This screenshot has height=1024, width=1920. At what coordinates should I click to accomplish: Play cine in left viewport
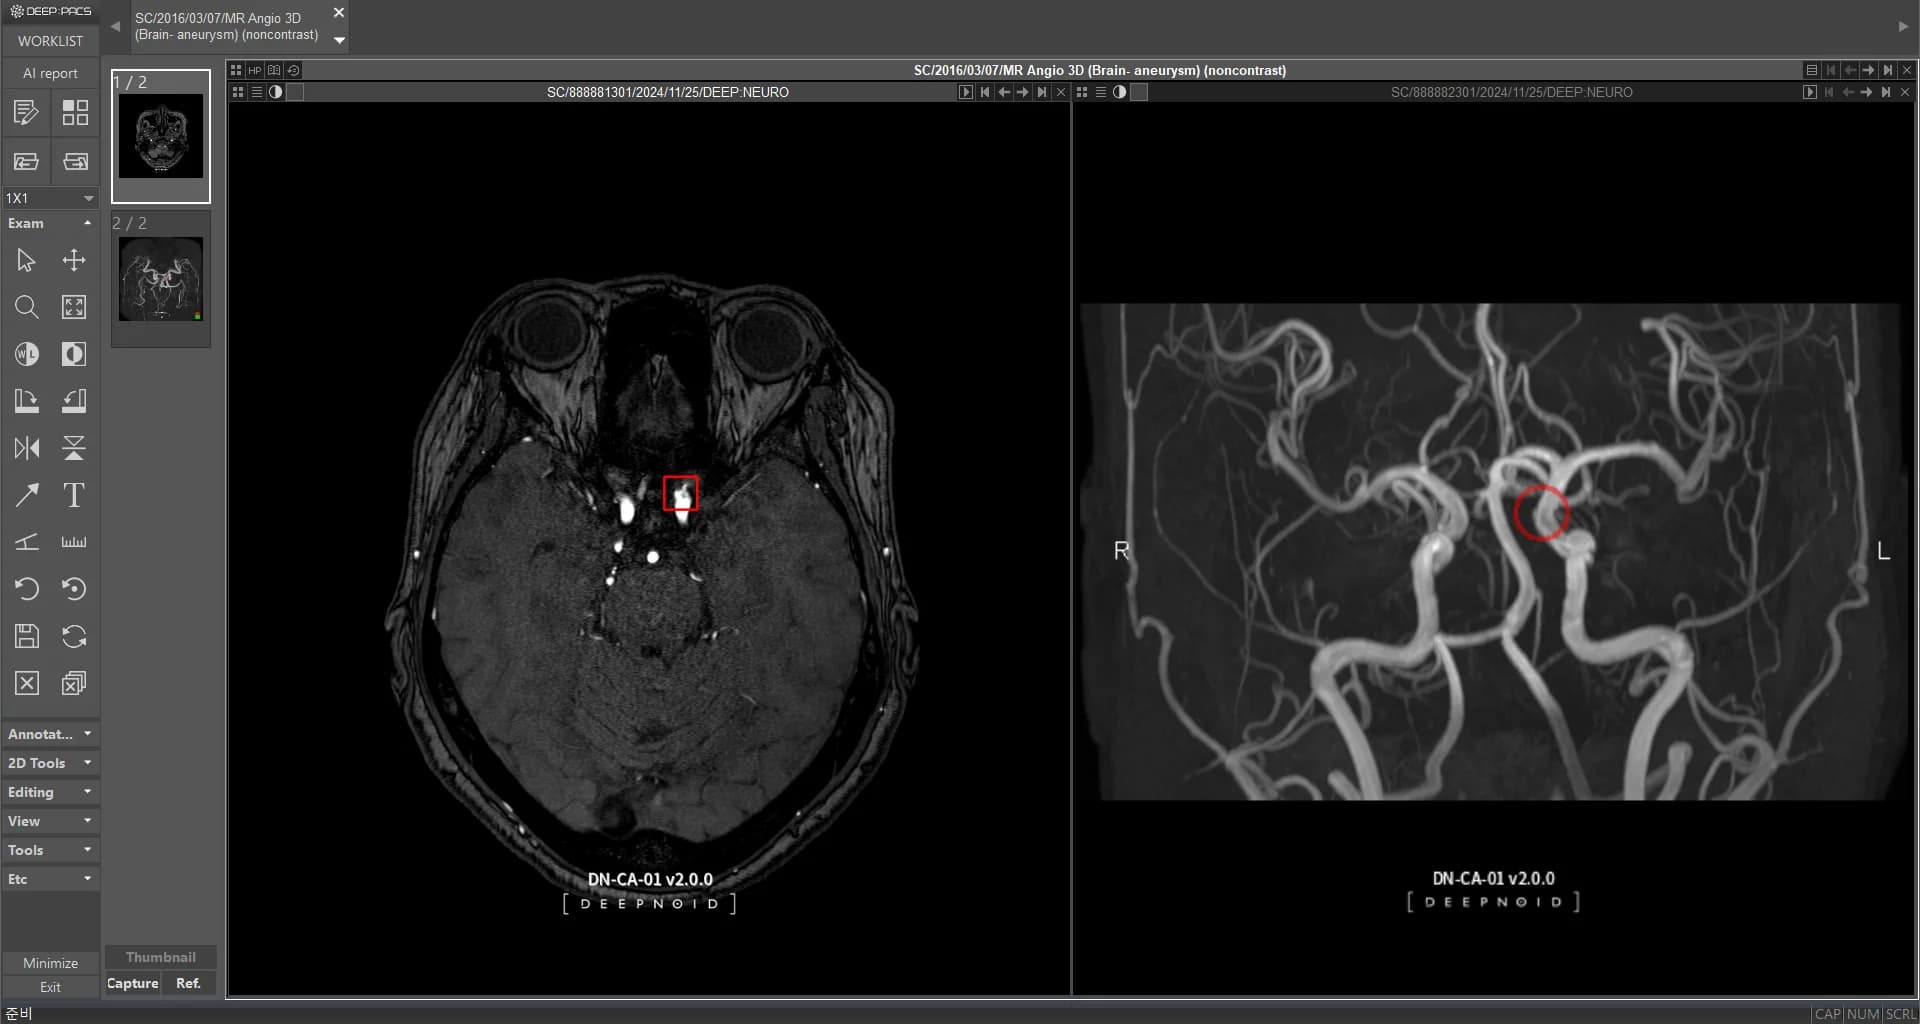[x=965, y=92]
